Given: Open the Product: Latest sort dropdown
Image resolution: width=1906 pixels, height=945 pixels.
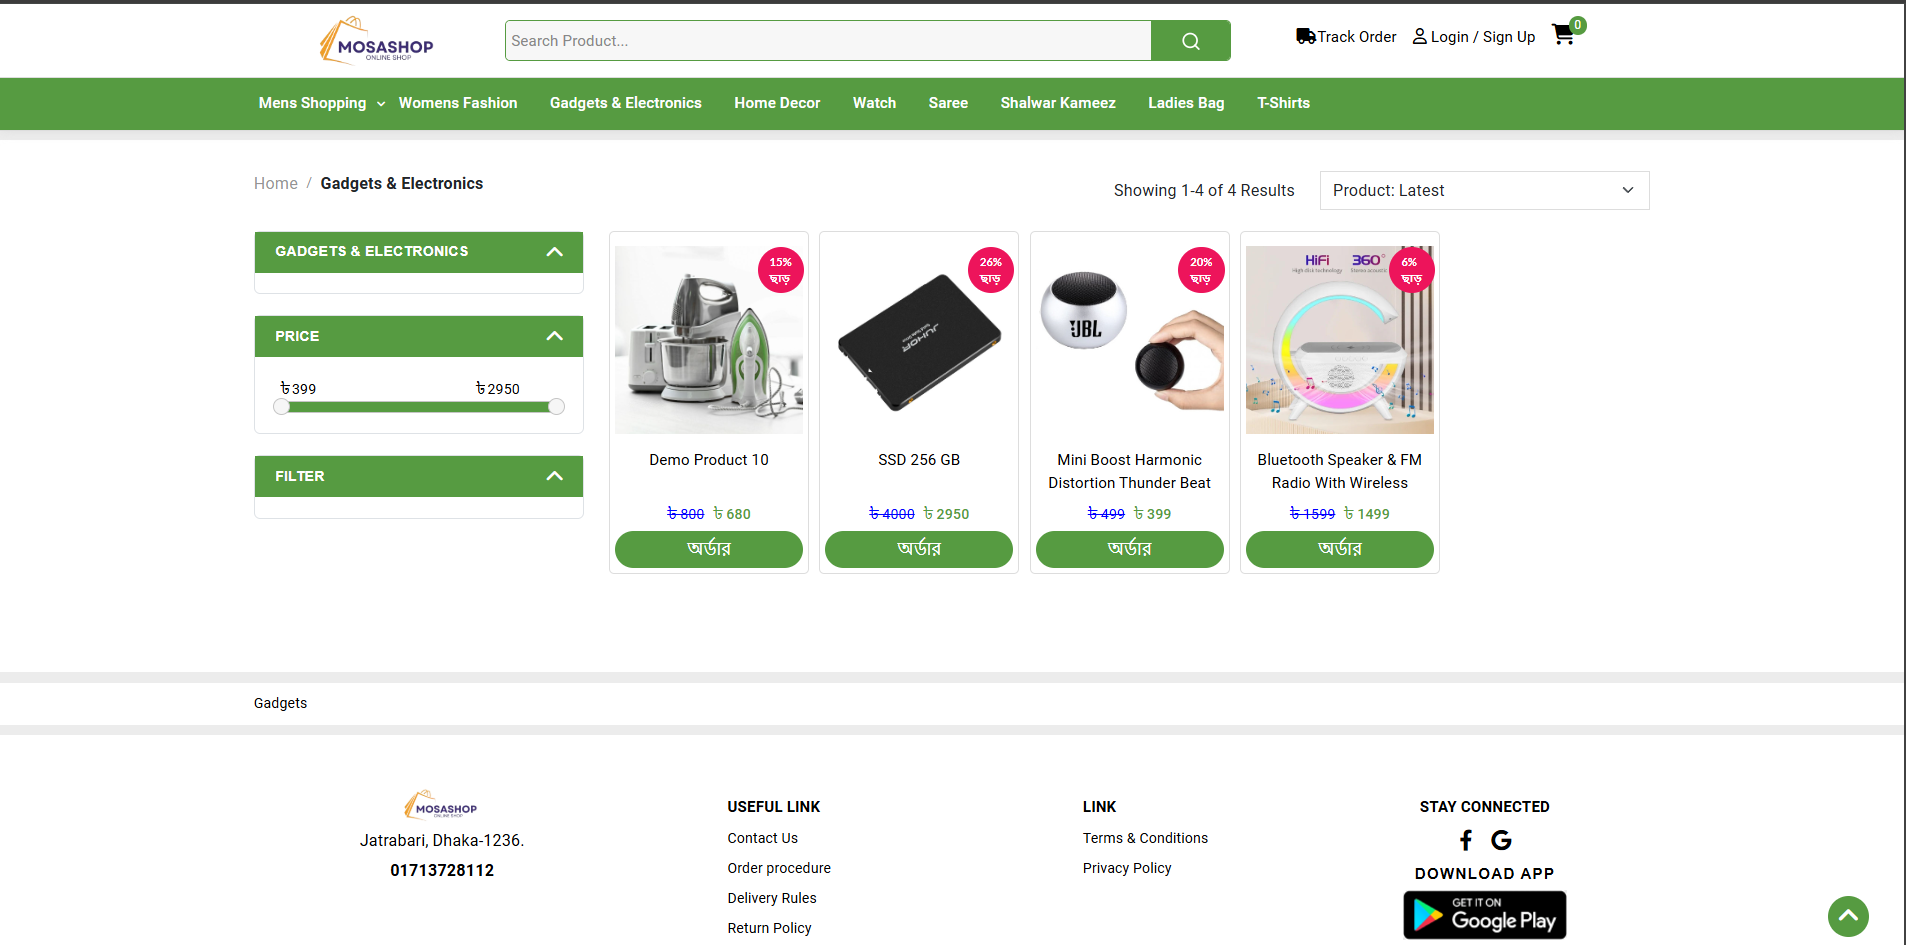Looking at the screenshot, I should [1483, 191].
